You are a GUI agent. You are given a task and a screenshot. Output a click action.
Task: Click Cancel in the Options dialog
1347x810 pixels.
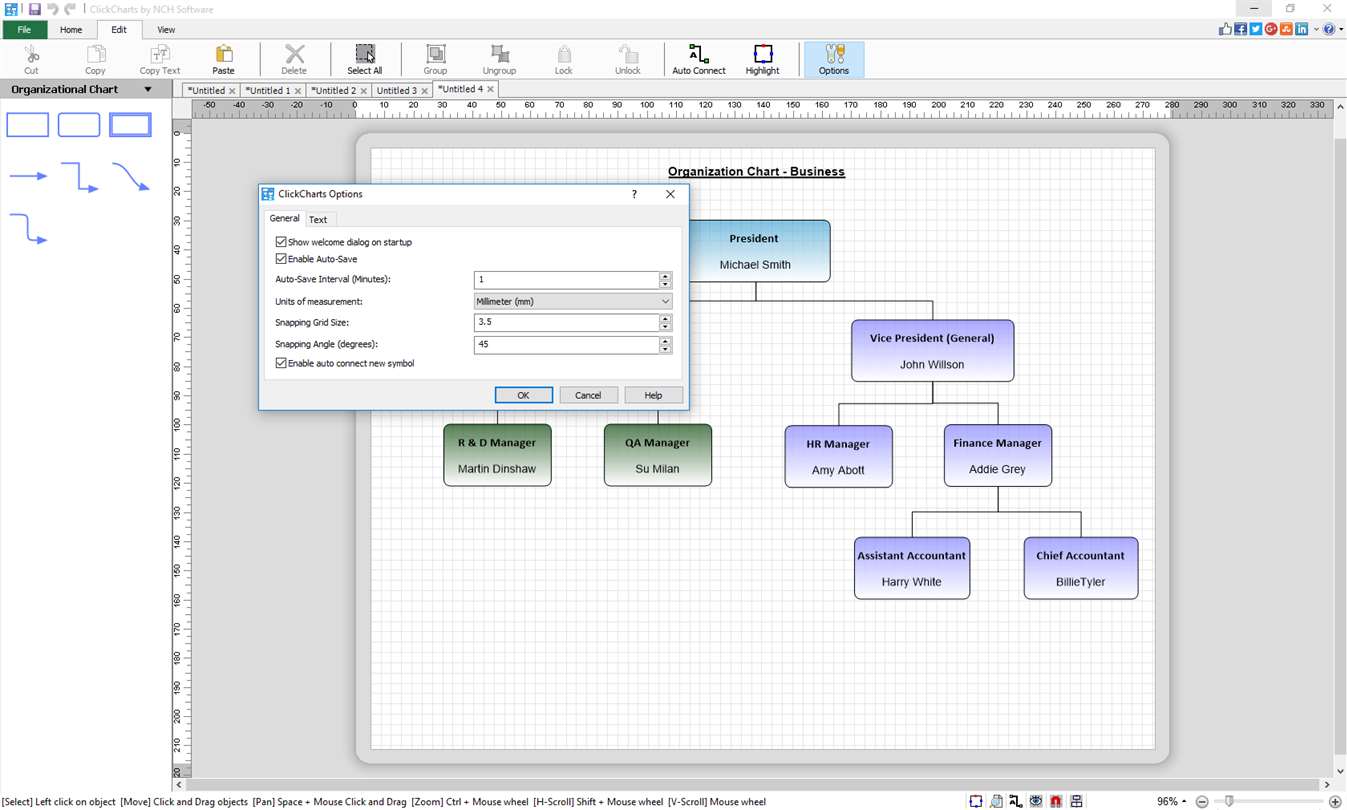click(588, 395)
